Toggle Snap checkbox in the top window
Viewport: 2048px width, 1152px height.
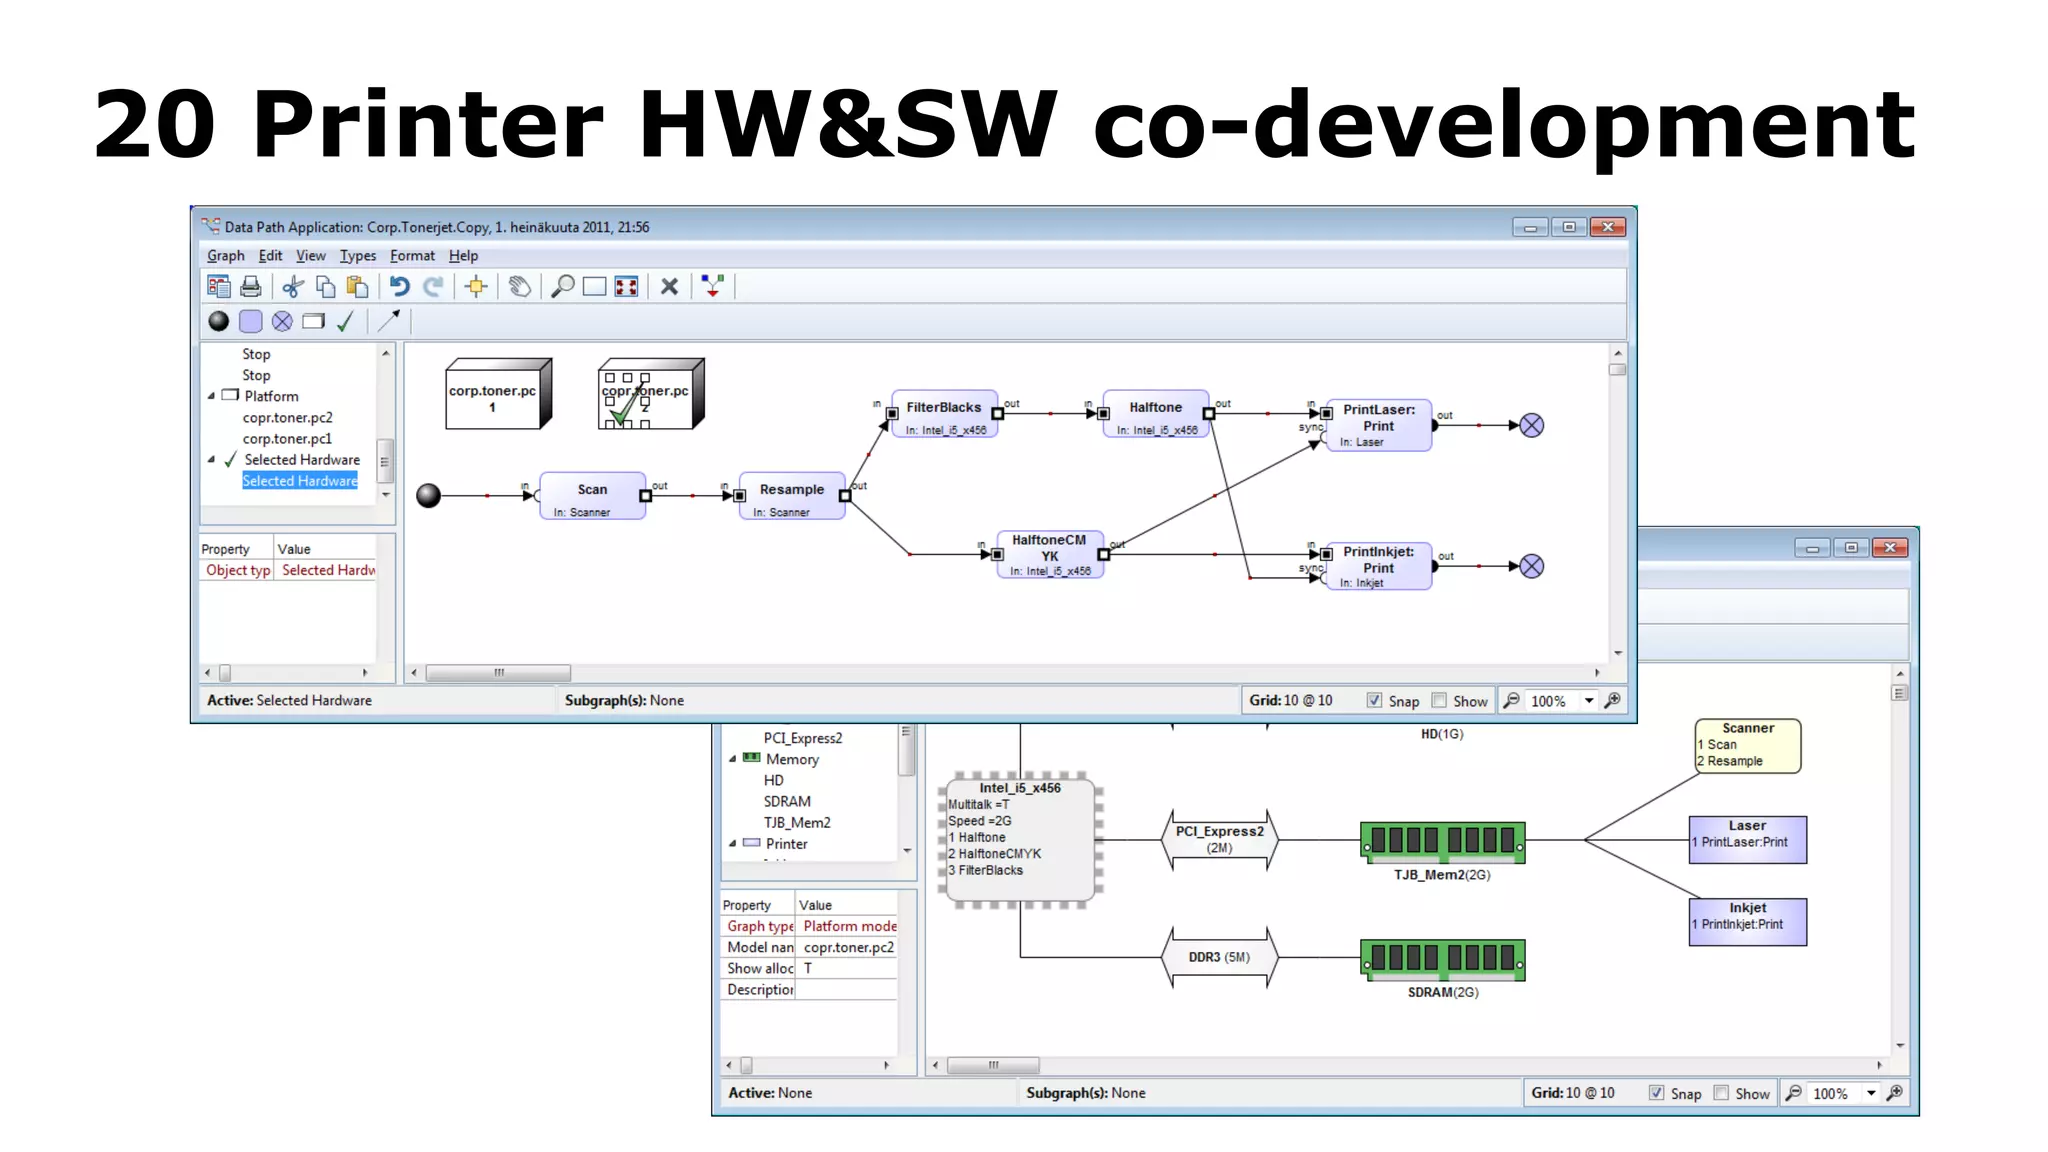(x=1374, y=701)
